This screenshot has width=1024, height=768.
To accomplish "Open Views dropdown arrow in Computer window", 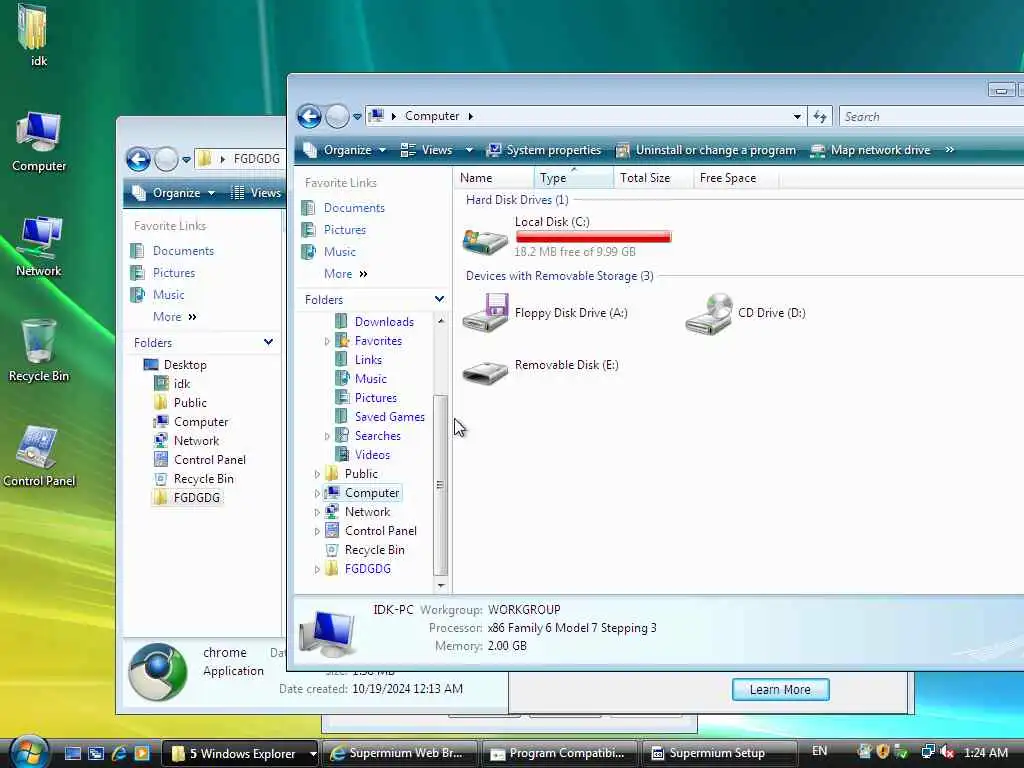I will click(469, 150).
